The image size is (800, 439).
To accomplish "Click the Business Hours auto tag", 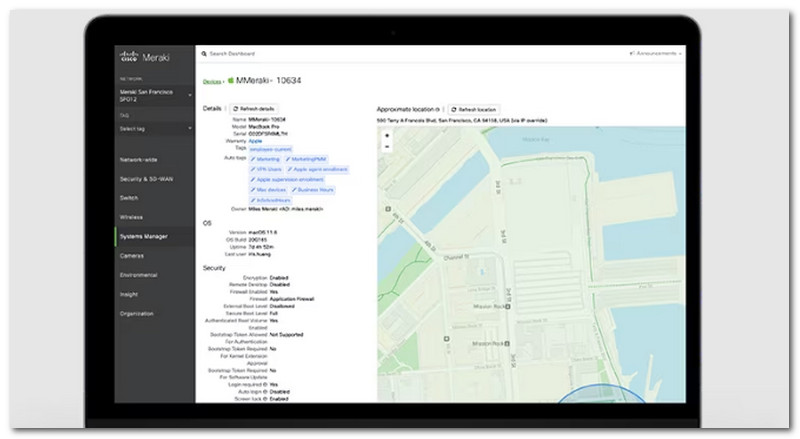I will tap(312, 190).
